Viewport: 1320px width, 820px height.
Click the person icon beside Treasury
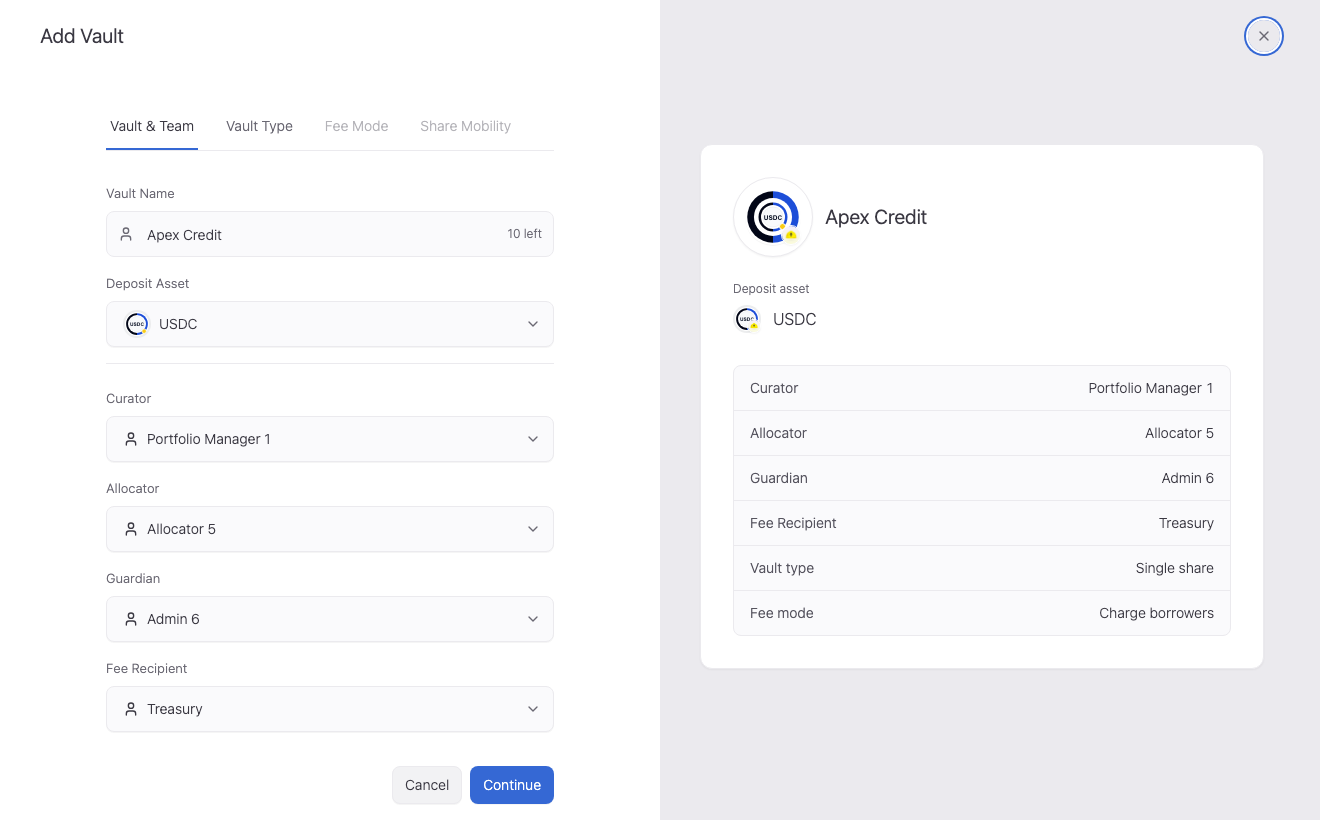[x=130, y=709]
